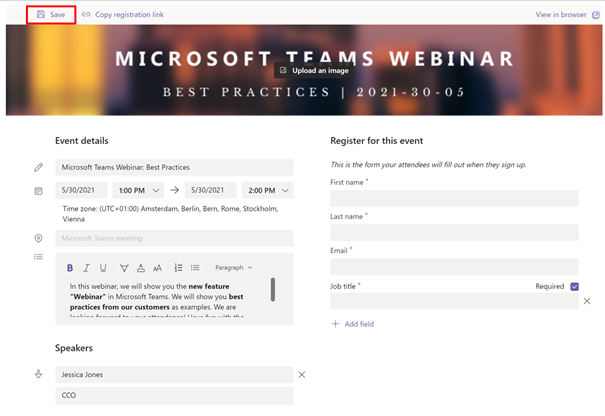Screen dimensions: 605x416
Task: Apply underline formatting
Action: 103,268
